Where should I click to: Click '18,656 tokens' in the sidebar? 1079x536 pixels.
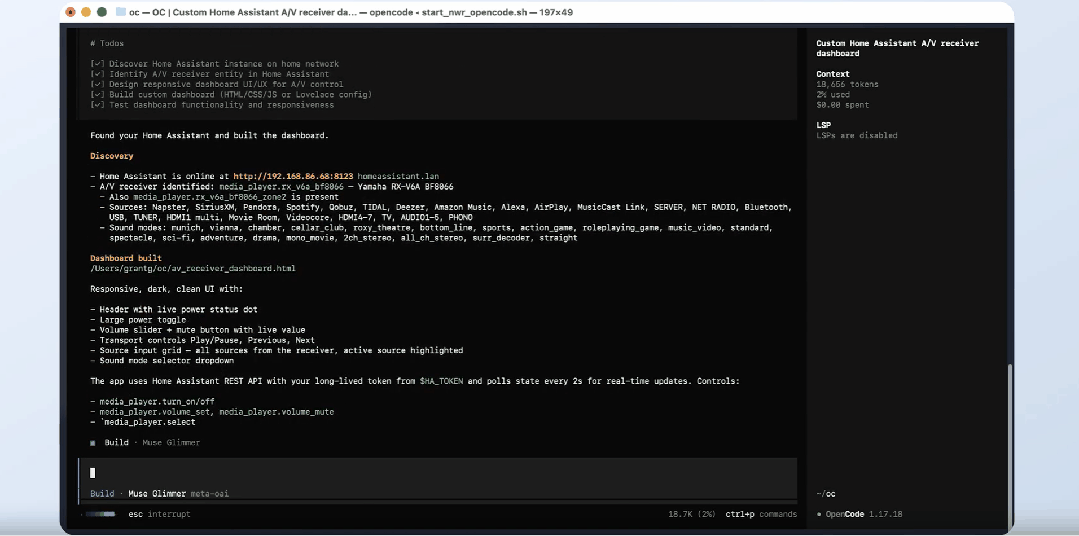click(x=847, y=84)
